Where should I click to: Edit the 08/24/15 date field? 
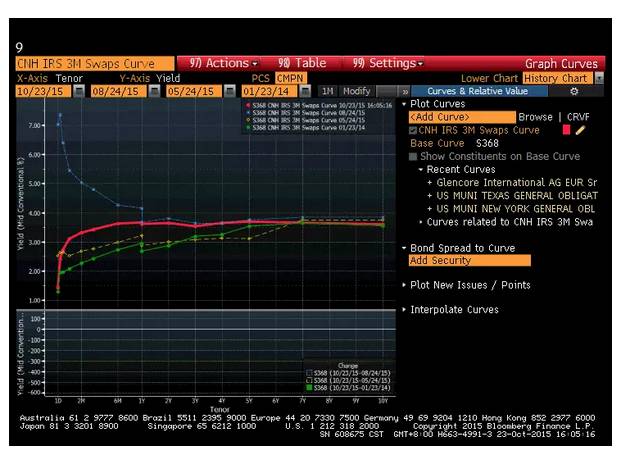(119, 91)
